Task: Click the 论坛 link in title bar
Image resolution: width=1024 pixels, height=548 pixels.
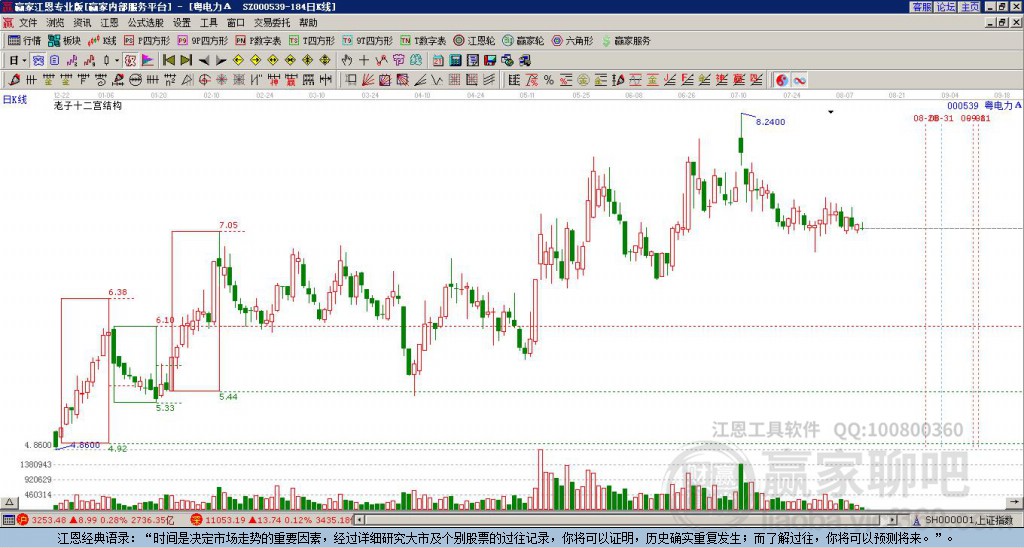Action: [x=945, y=7]
